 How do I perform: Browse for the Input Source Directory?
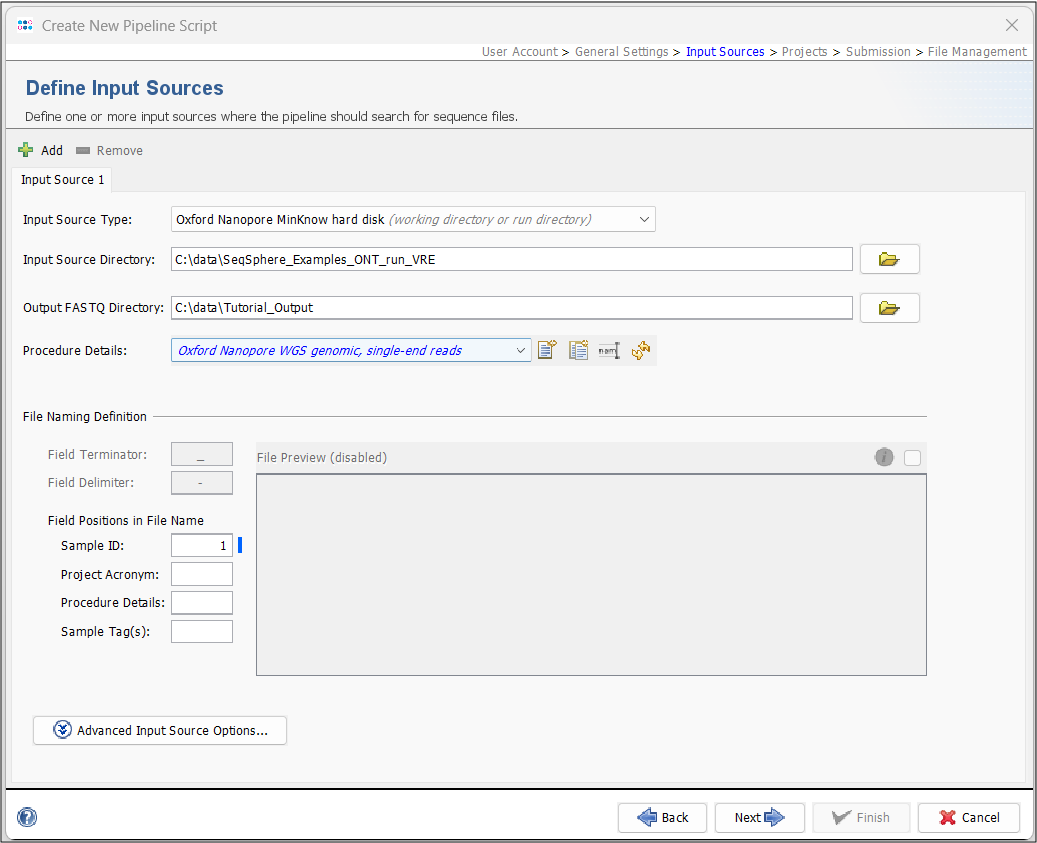(888, 258)
